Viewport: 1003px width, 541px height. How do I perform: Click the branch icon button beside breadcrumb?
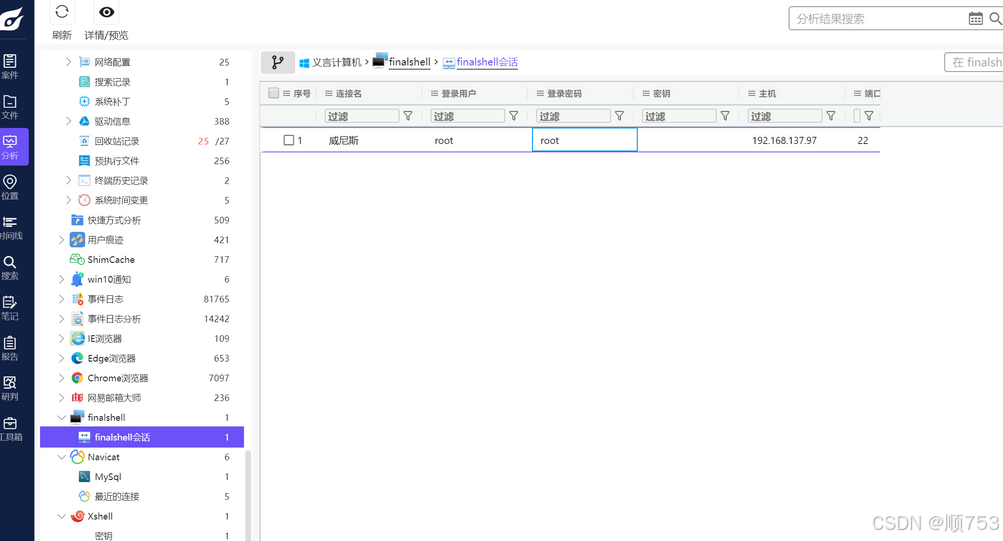click(x=278, y=62)
